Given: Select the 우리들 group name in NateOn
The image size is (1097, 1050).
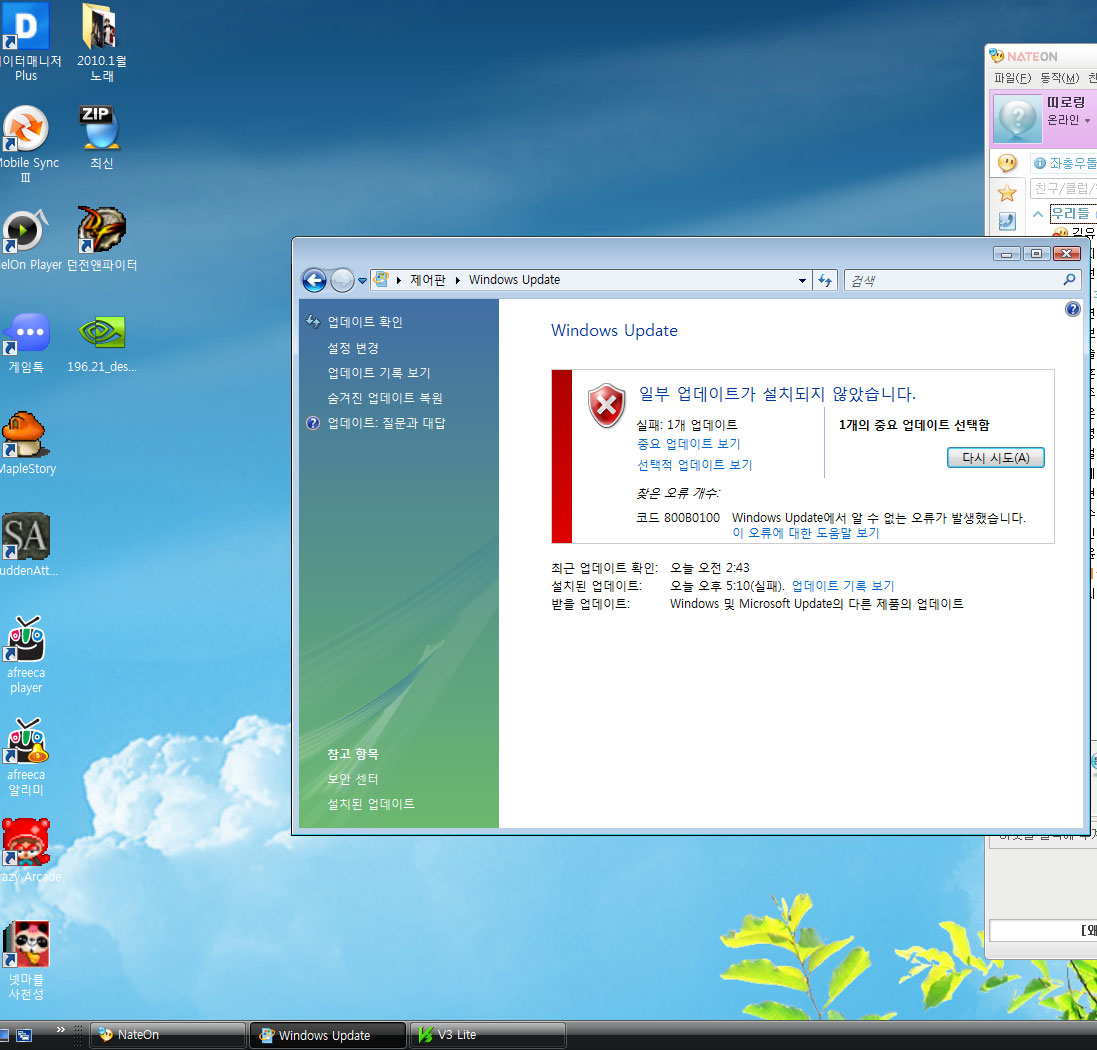Looking at the screenshot, I should coord(1070,213).
